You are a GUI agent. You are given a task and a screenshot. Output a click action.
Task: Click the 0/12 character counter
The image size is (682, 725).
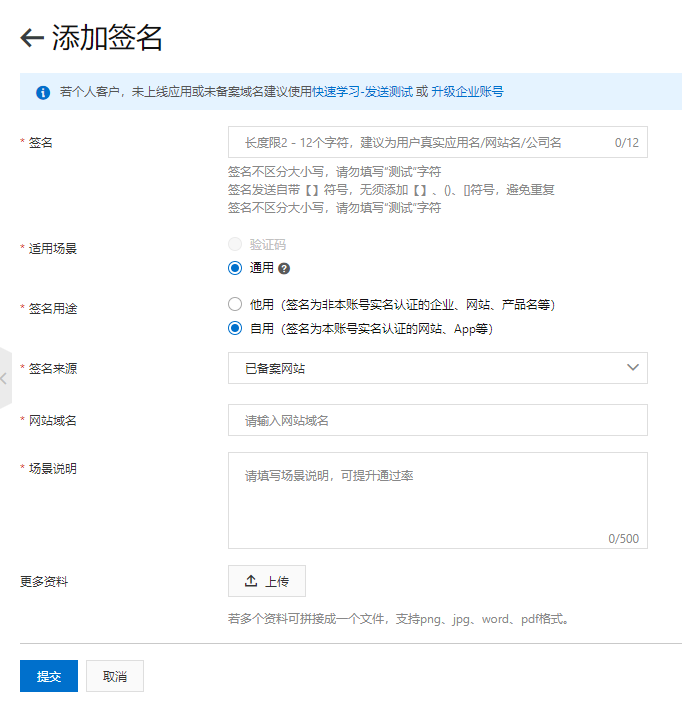click(x=627, y=143)
